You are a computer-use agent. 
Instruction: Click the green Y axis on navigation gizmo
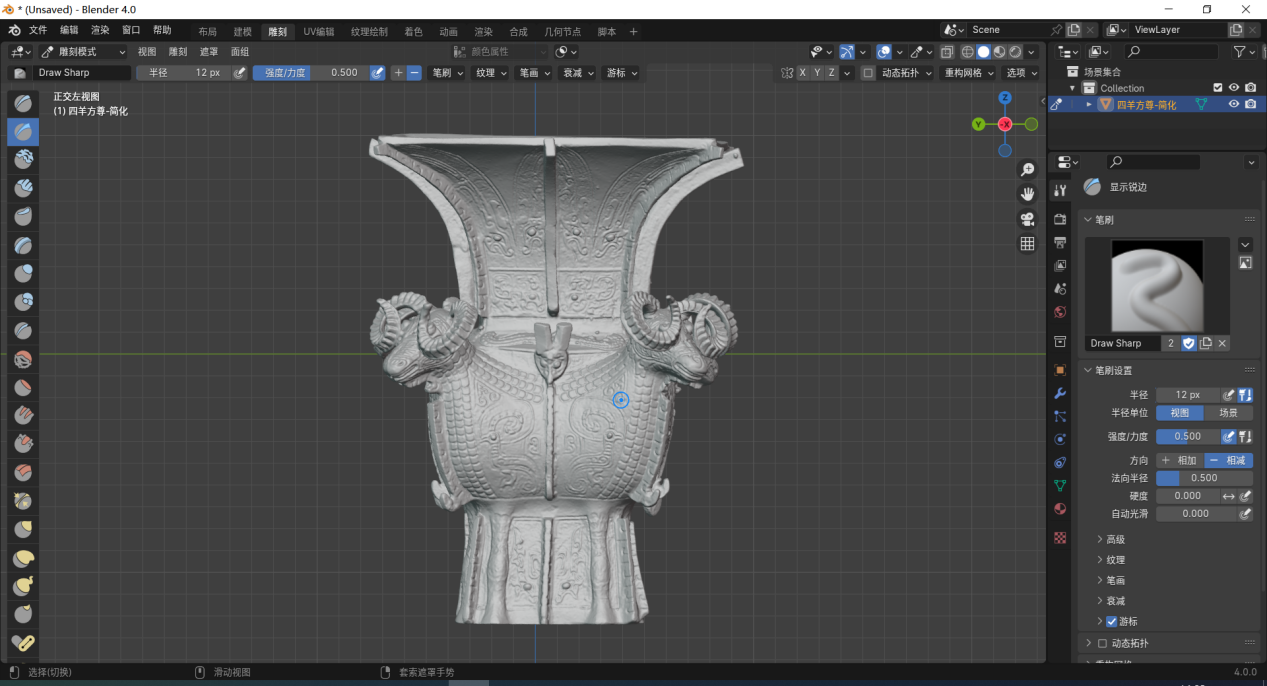978,124
